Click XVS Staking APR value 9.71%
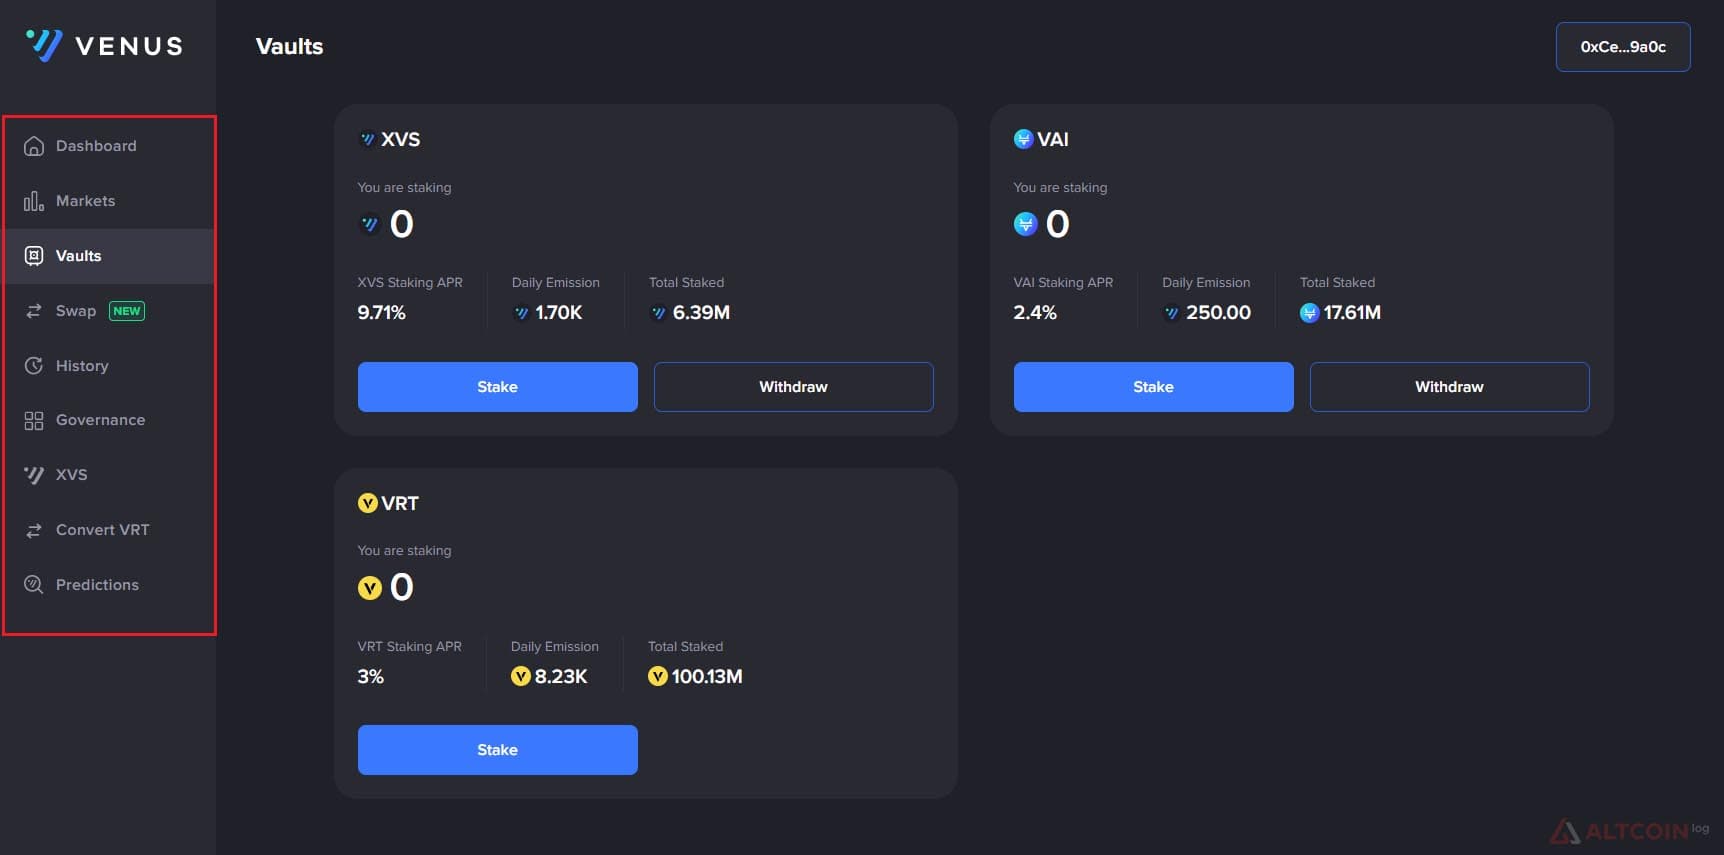Image resolution: width=1724 pixels, height=855 pixels. pos(382,313)
